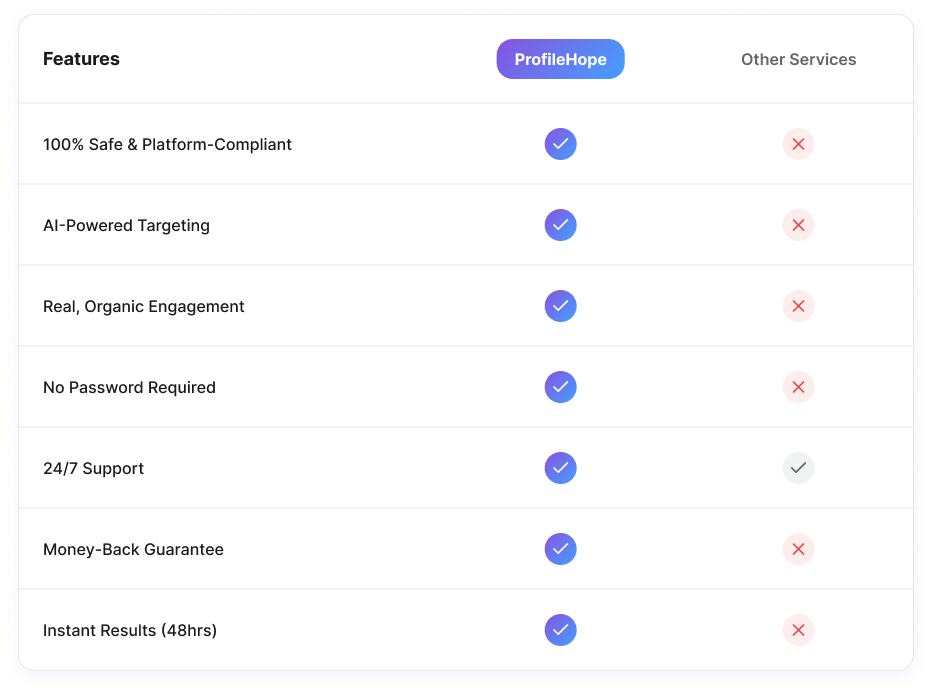Viewport: 932px width, 693px height.
Task: Click the ProfileHope gradient button
Action: coord(560,59)
